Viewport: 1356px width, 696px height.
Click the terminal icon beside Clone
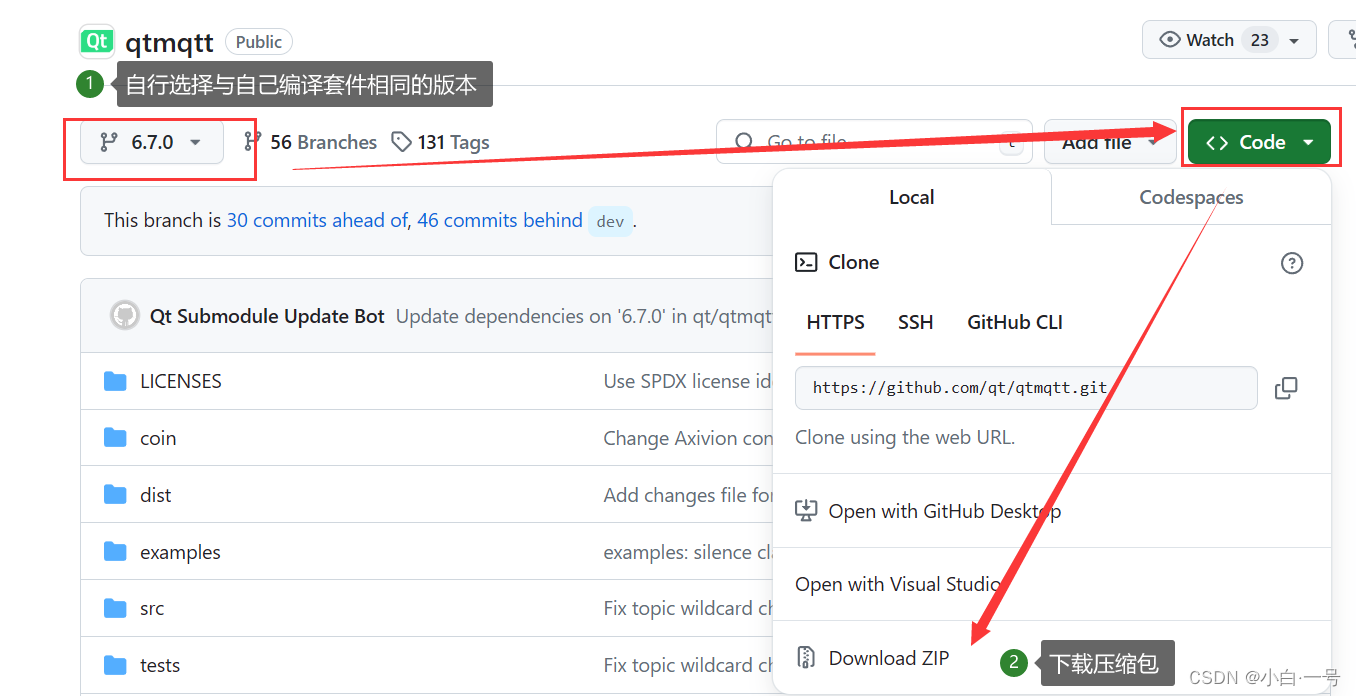click(x=806, y=262)
